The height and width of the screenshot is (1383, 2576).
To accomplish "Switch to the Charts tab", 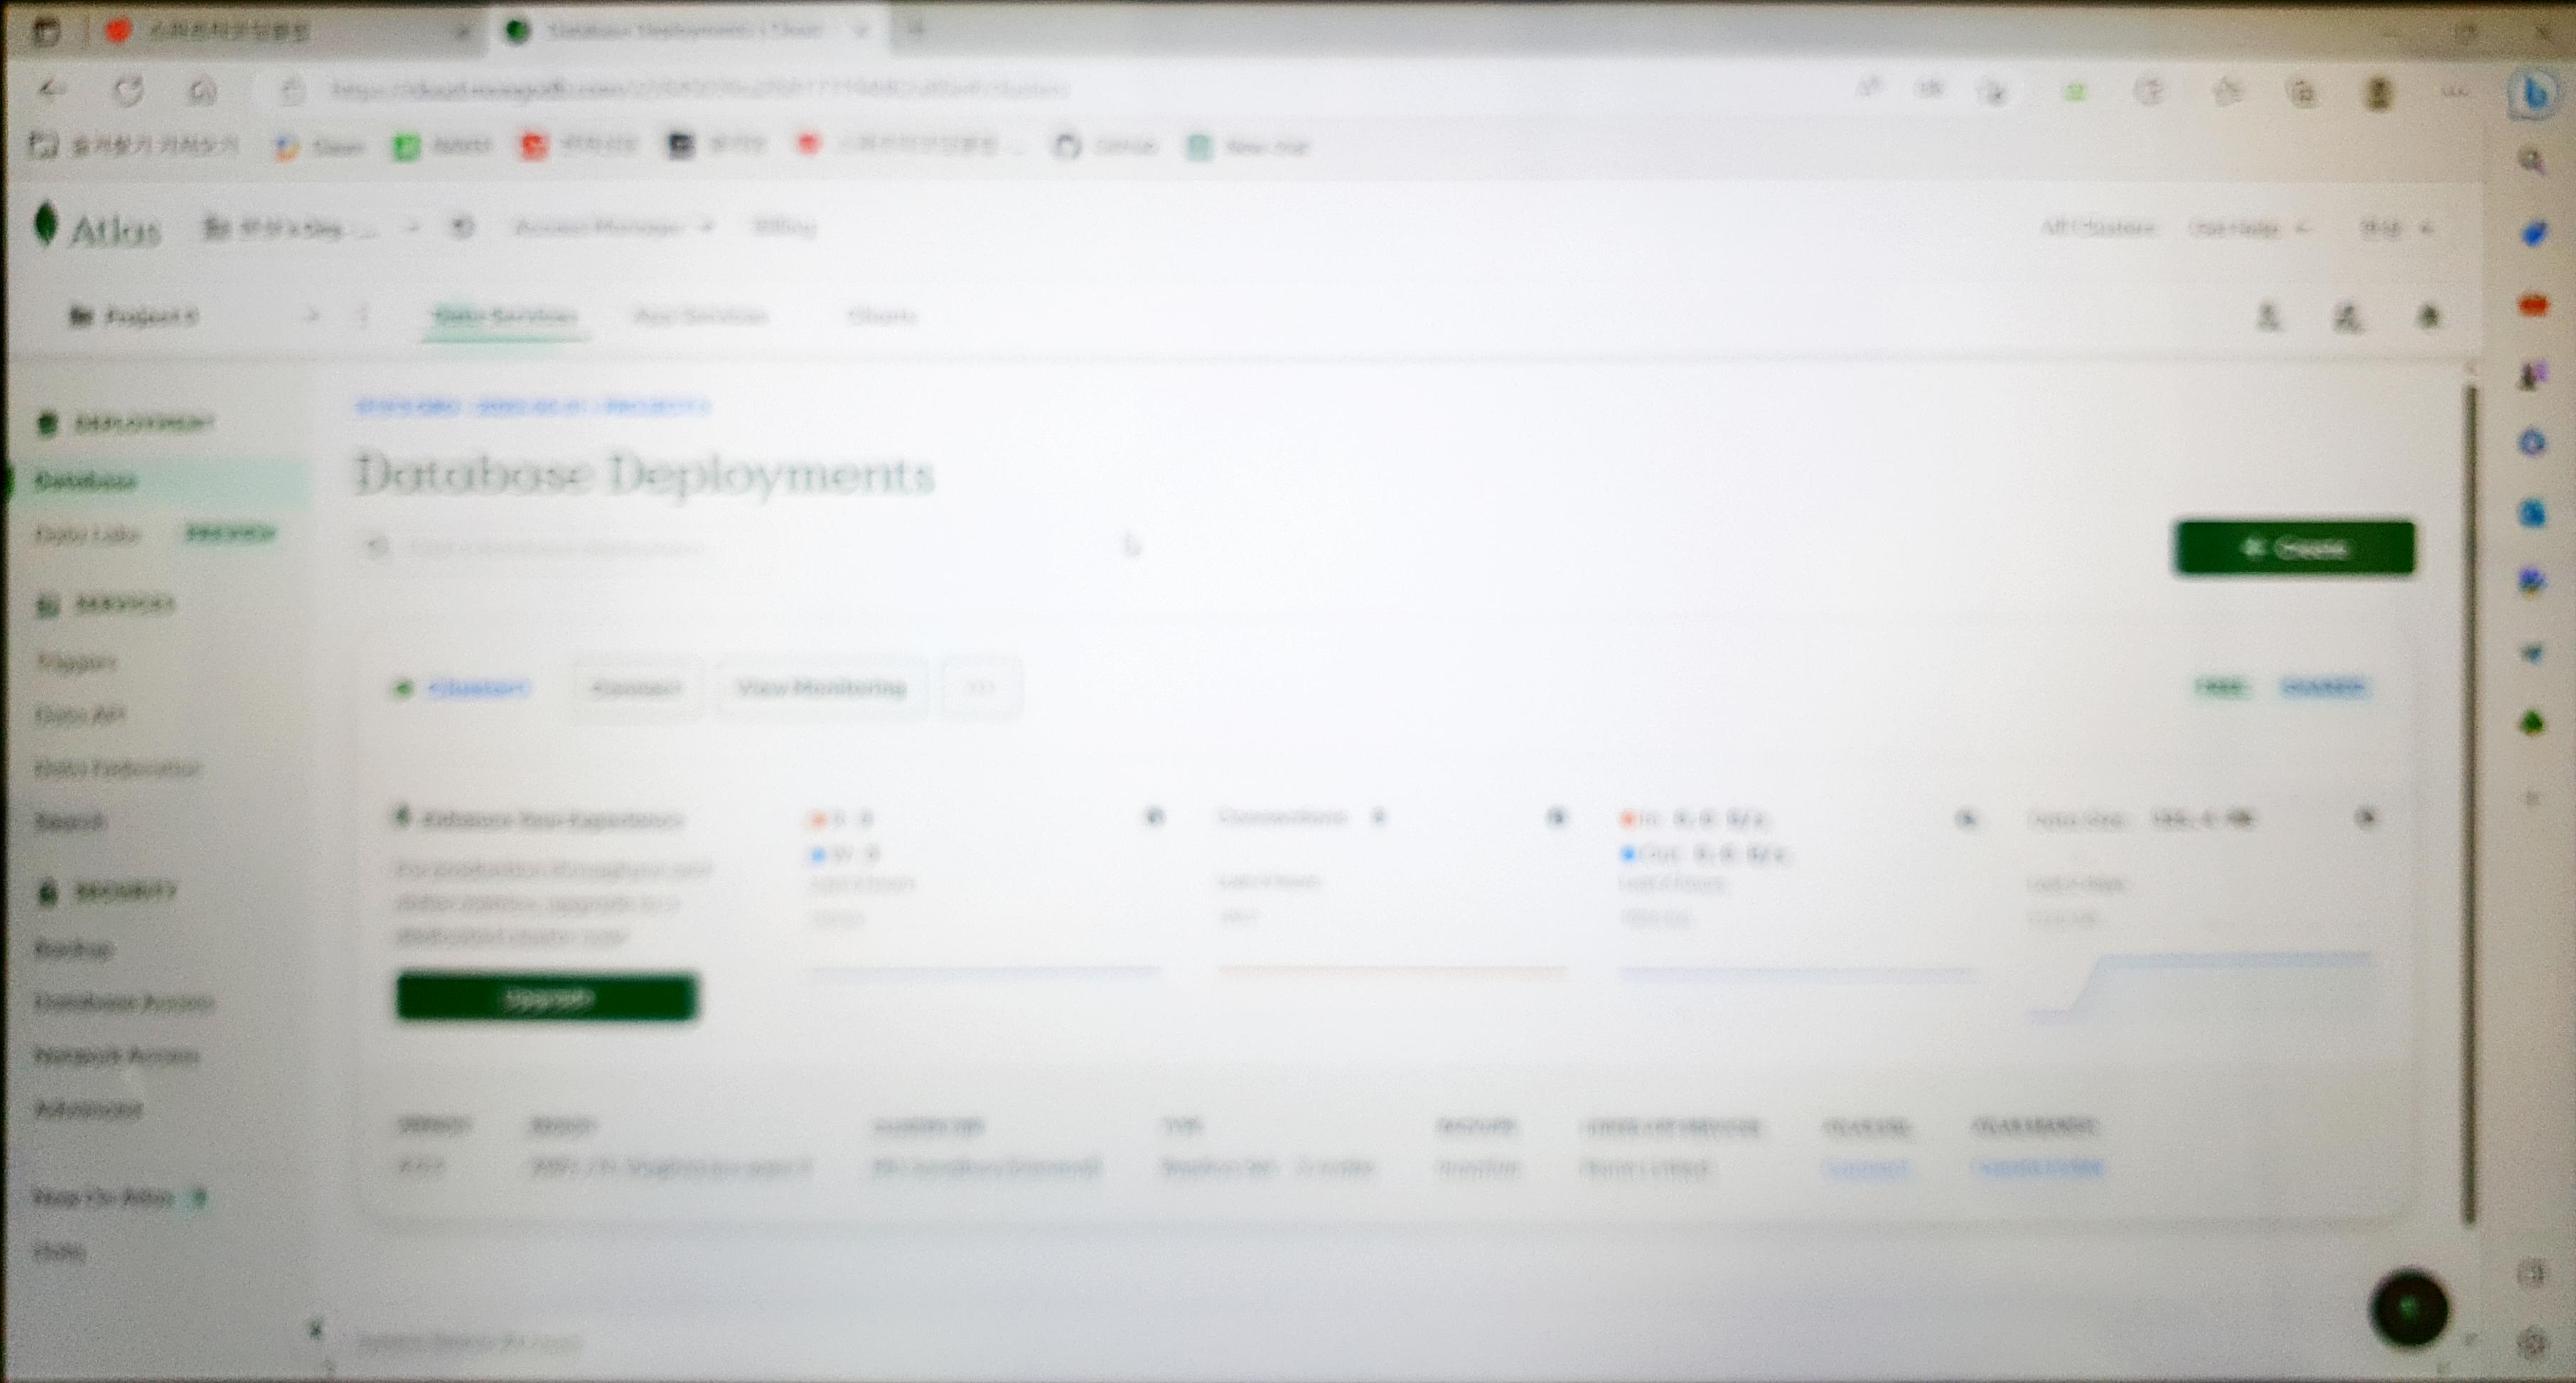I will pyautogui.click(x=881, y=316).
